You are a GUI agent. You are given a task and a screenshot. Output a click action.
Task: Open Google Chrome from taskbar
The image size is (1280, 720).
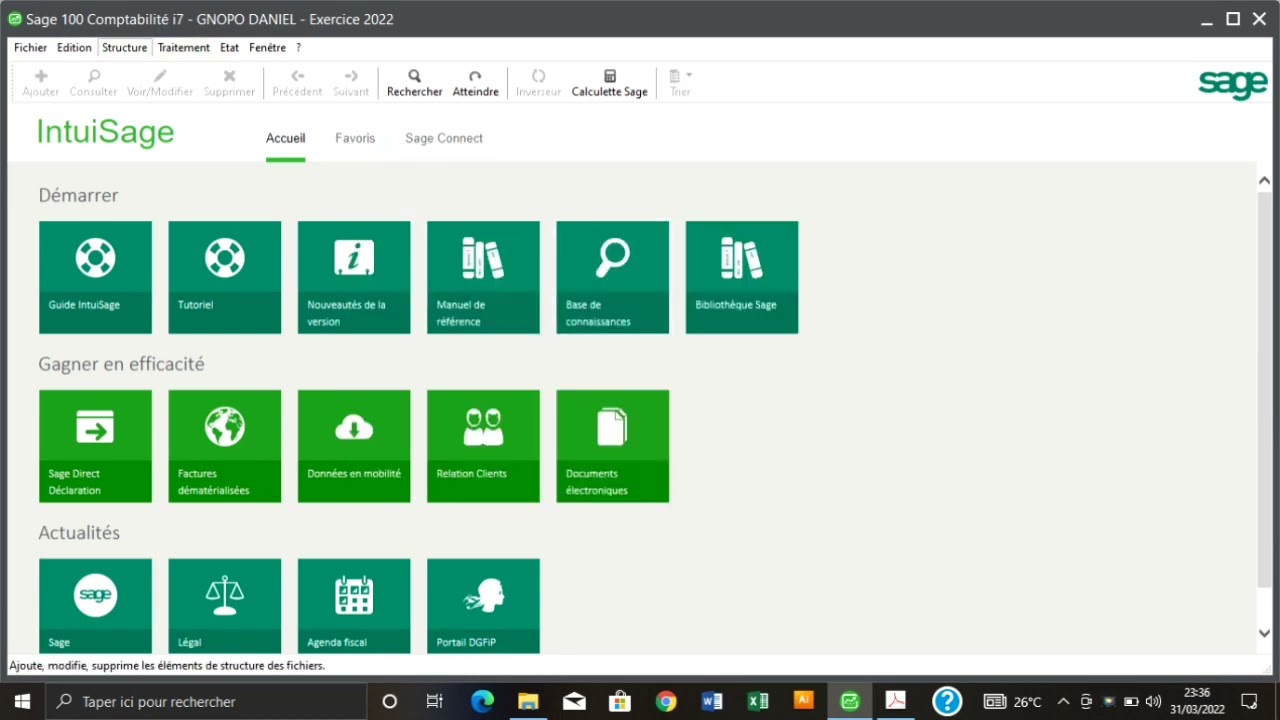point(666,702)
